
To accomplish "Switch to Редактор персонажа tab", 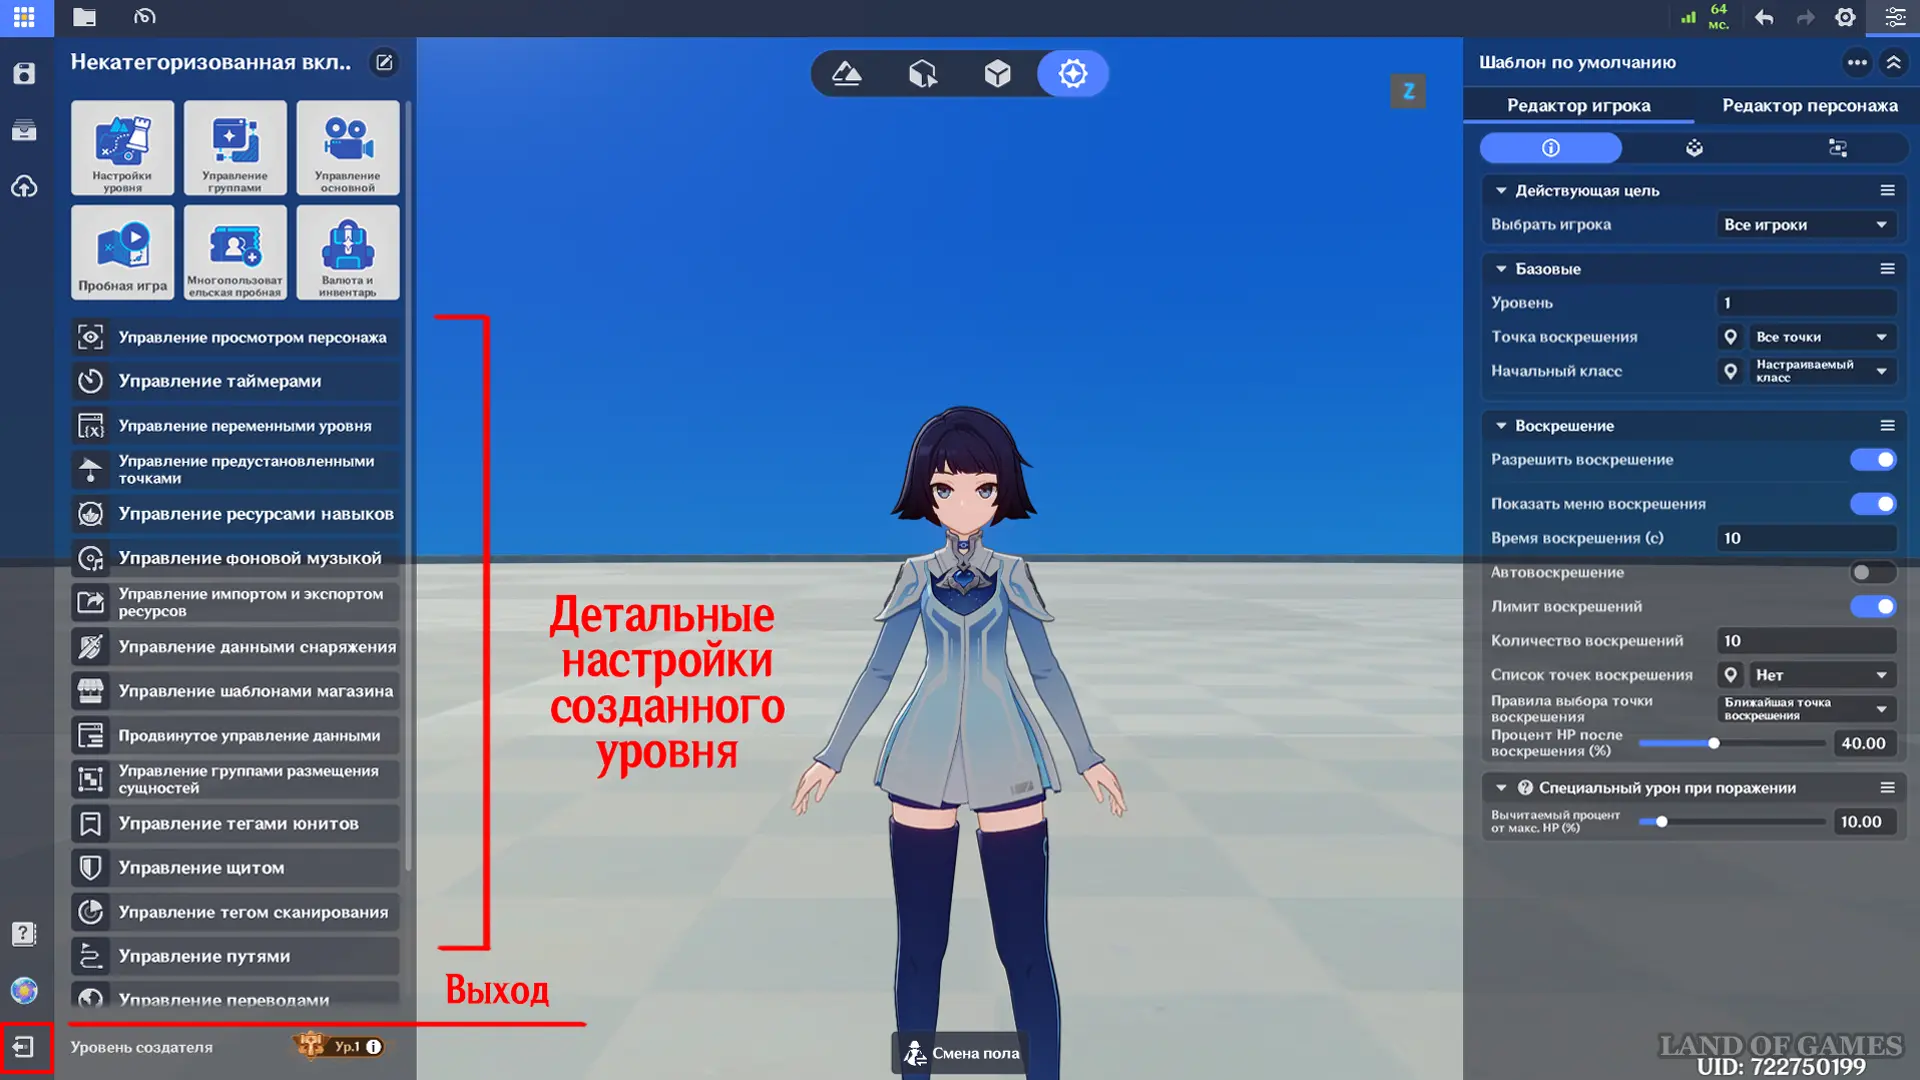I will point(1809,105).
